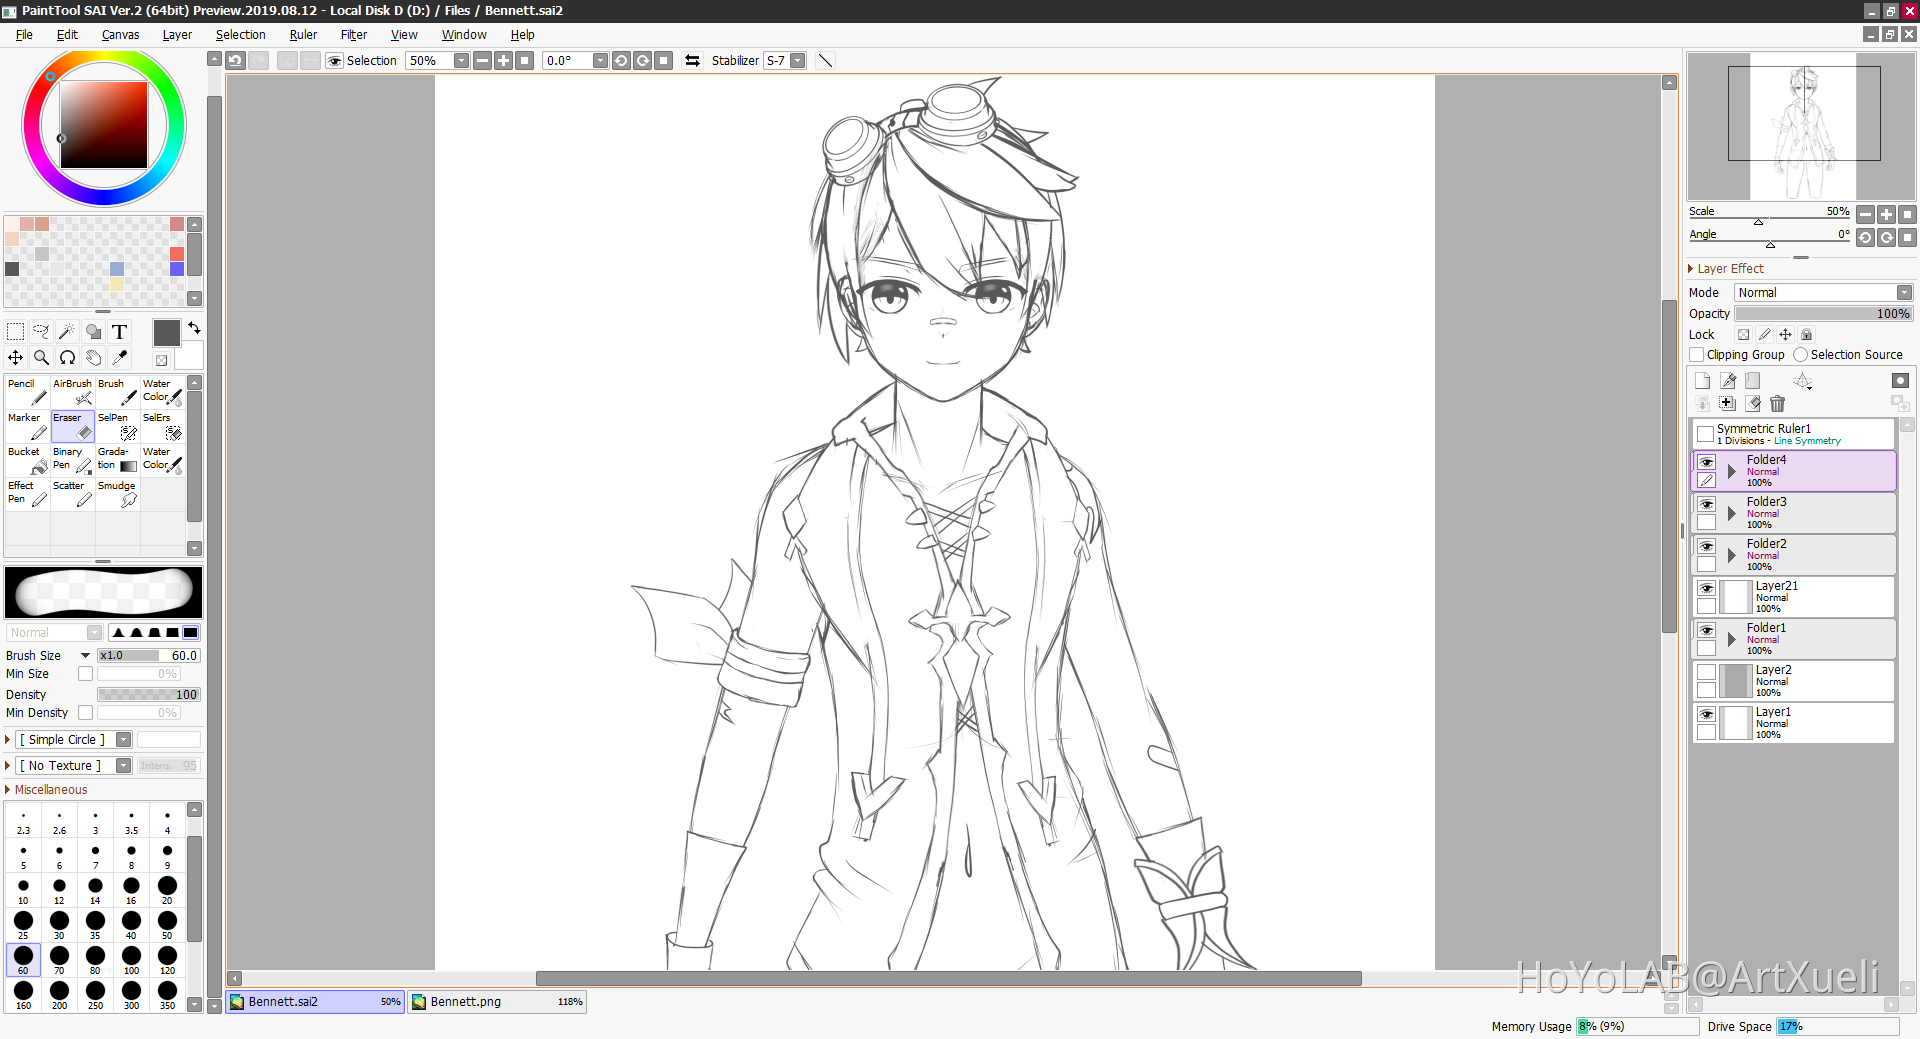Adjust the layer Opacity slider
This screenshot has width=1920, height=1039.
1823,314
